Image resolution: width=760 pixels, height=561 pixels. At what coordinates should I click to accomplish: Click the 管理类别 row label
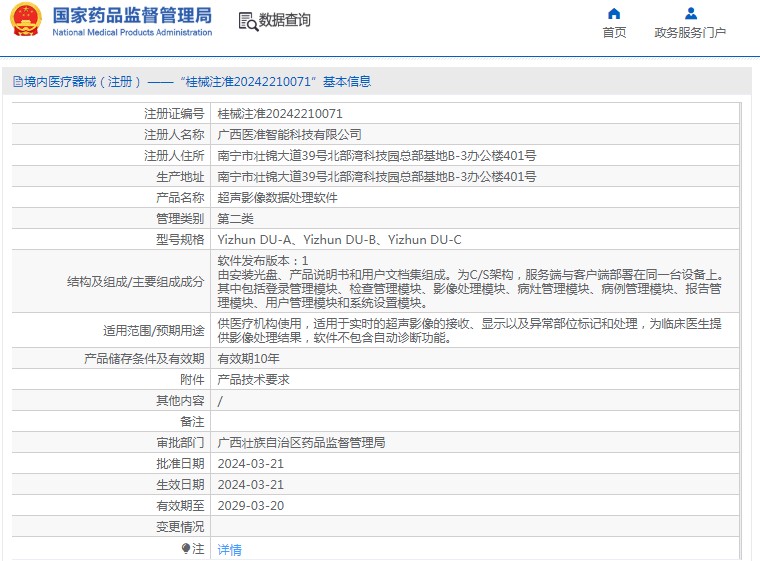pyautogui.click(x=180, y=219)
